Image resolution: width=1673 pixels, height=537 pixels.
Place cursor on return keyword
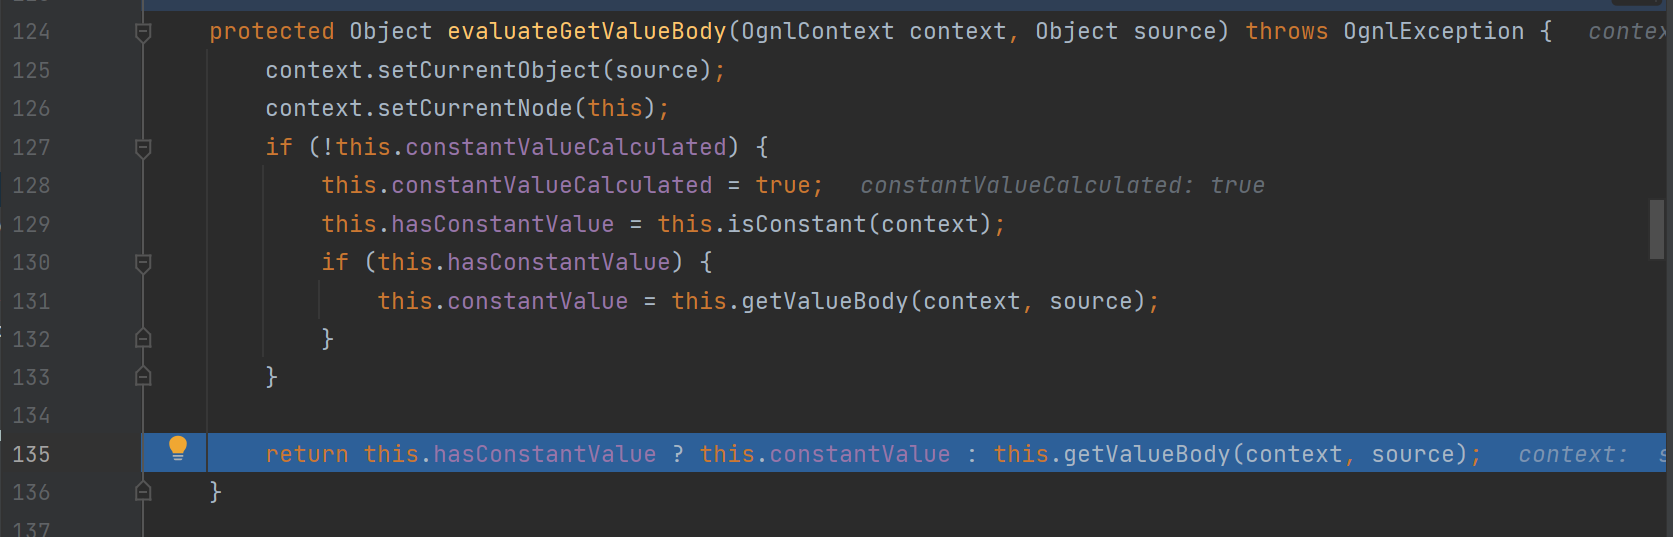click(307, 454)
